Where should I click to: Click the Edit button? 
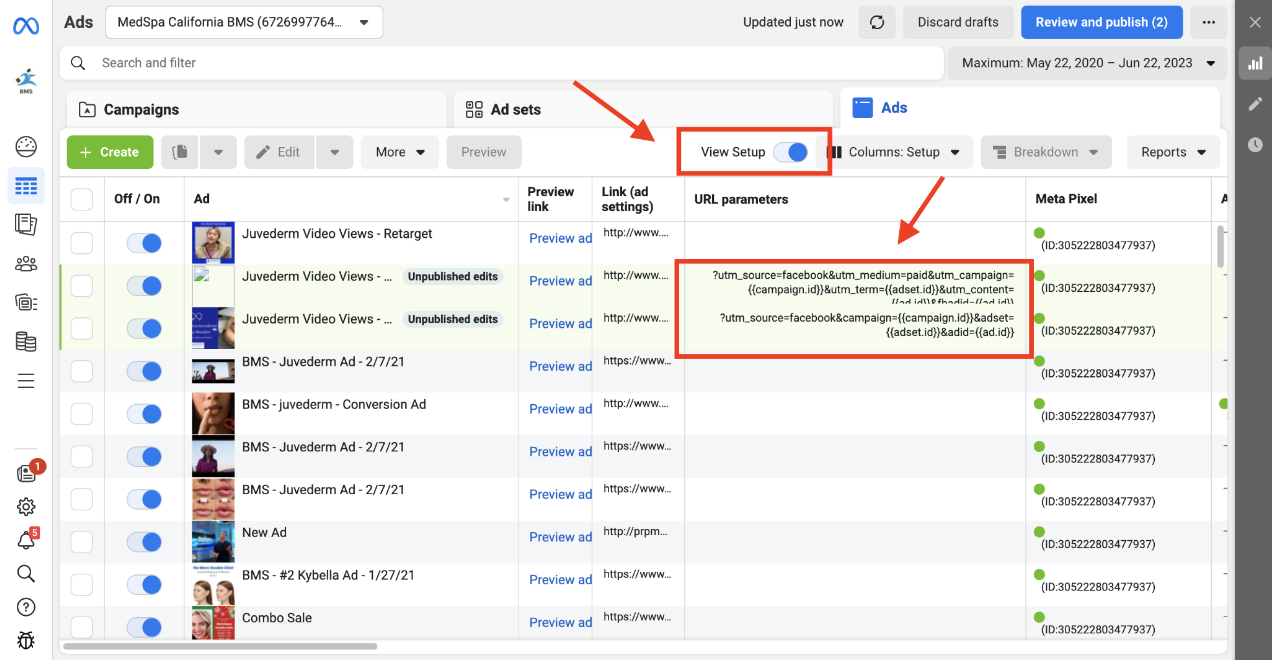279,152
